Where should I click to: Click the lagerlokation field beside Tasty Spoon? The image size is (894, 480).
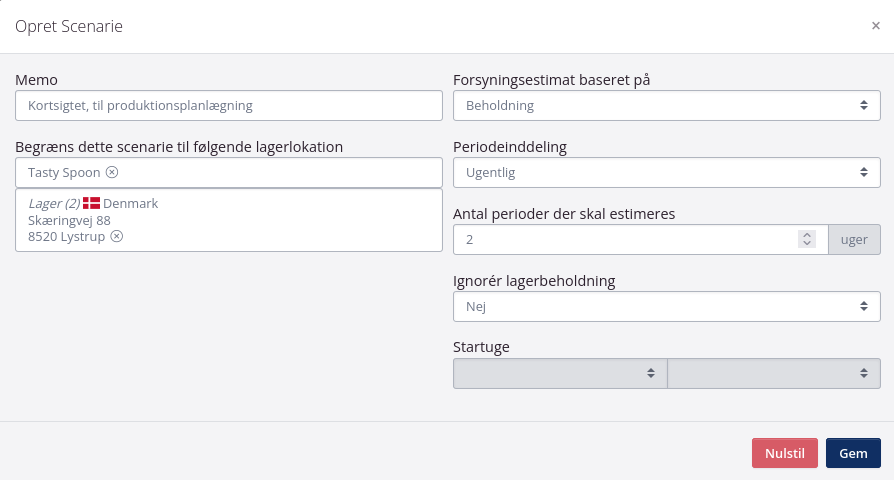tap(280, 172)
